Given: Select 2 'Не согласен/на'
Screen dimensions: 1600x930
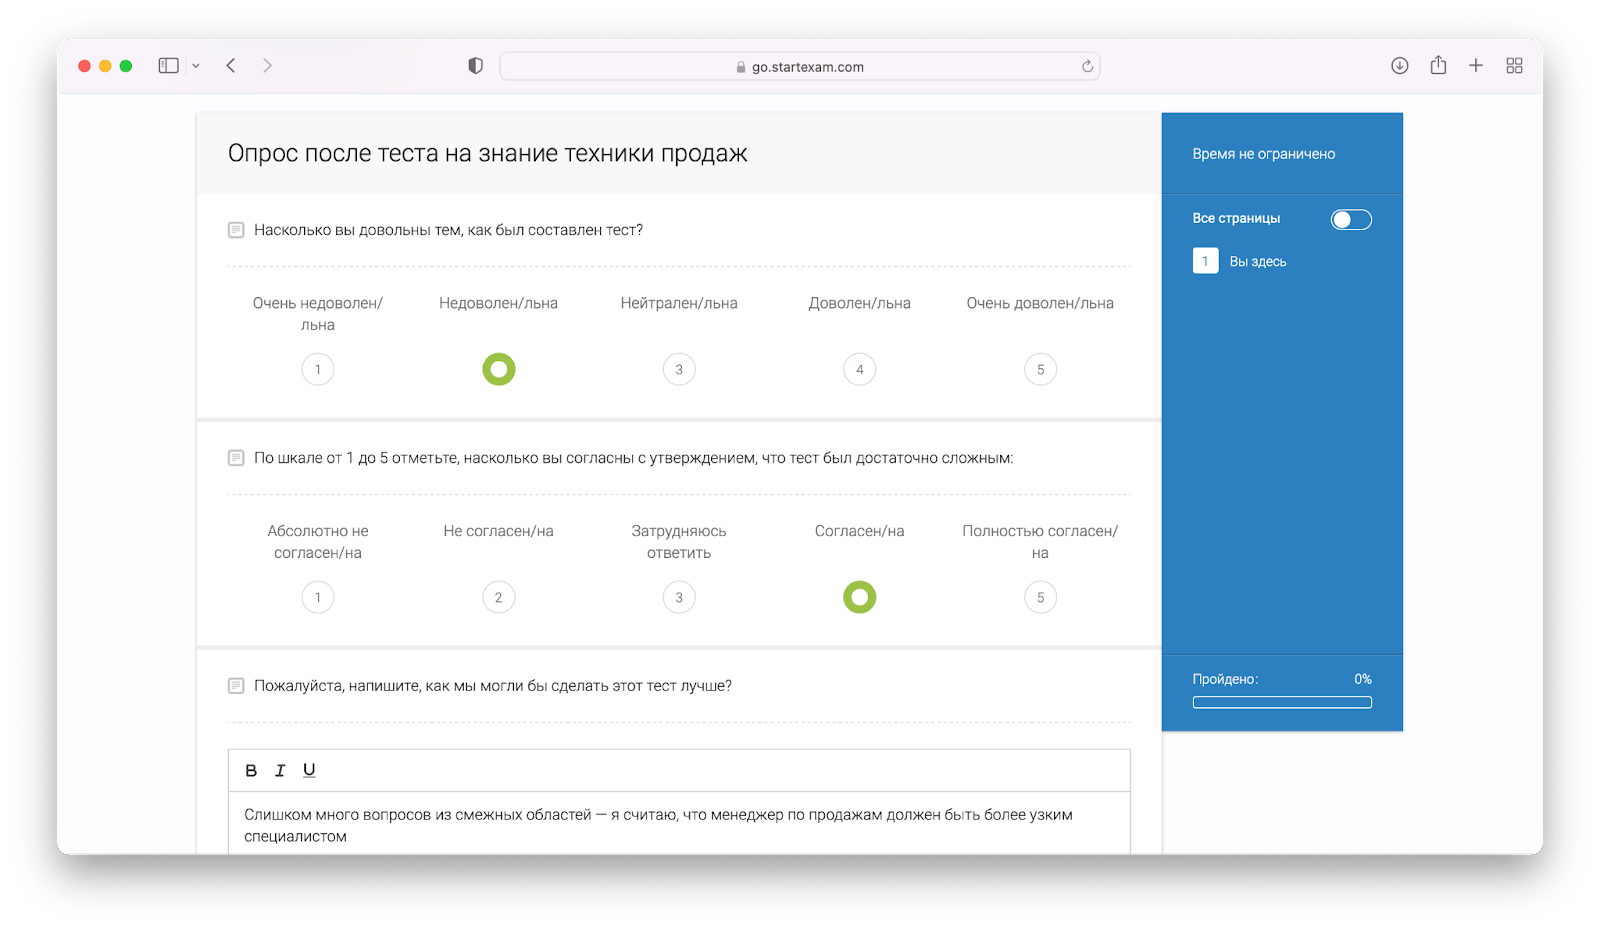Looking at the screenshot, I should click(x=499, y=598).
